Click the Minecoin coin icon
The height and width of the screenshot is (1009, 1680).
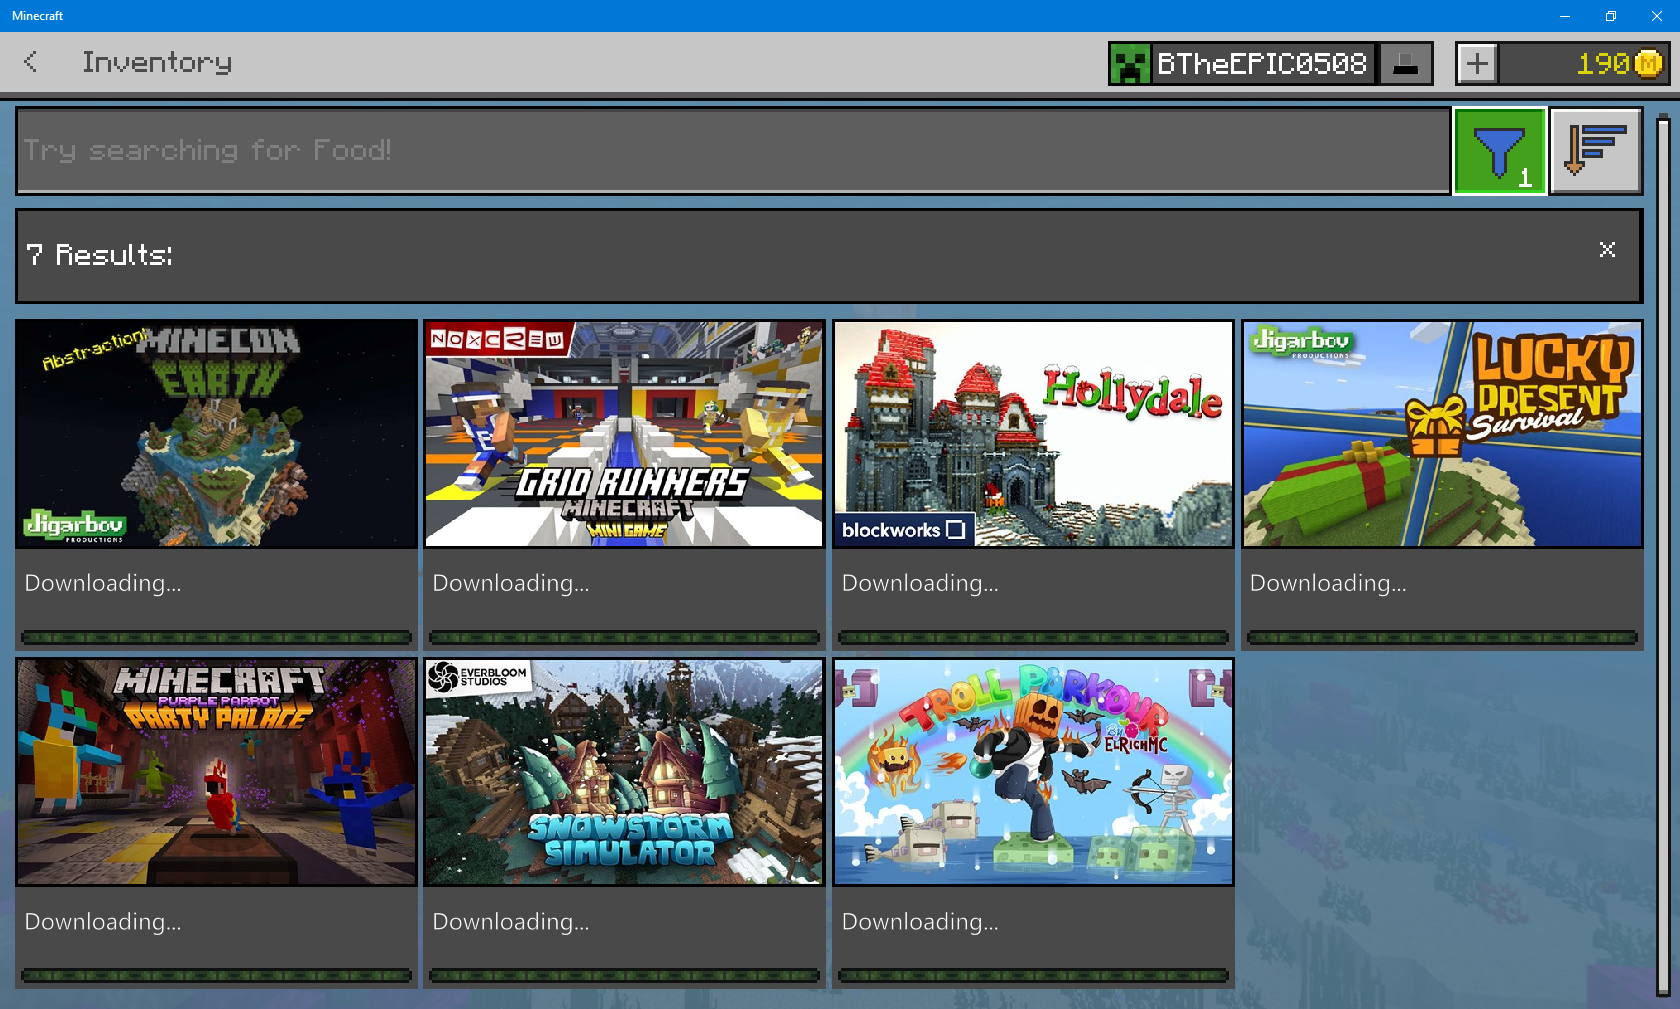tap(1649, 64)
